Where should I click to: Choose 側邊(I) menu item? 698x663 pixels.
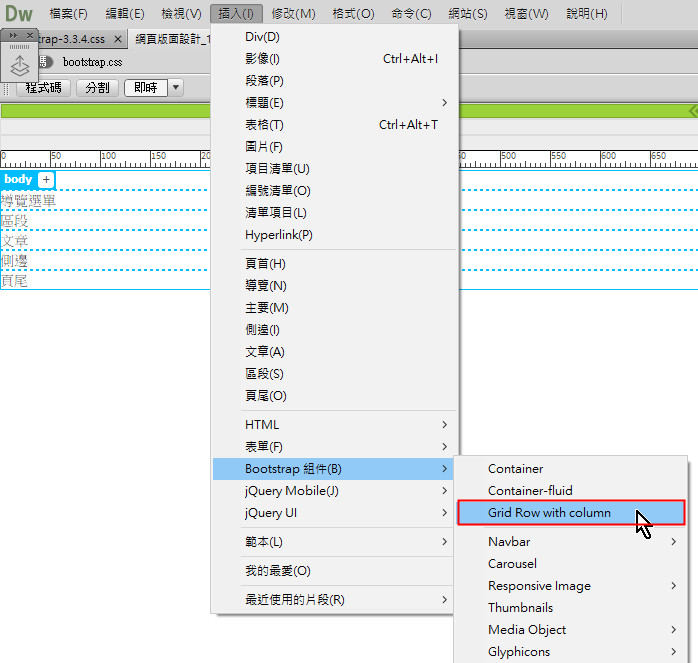pos(335,330)
